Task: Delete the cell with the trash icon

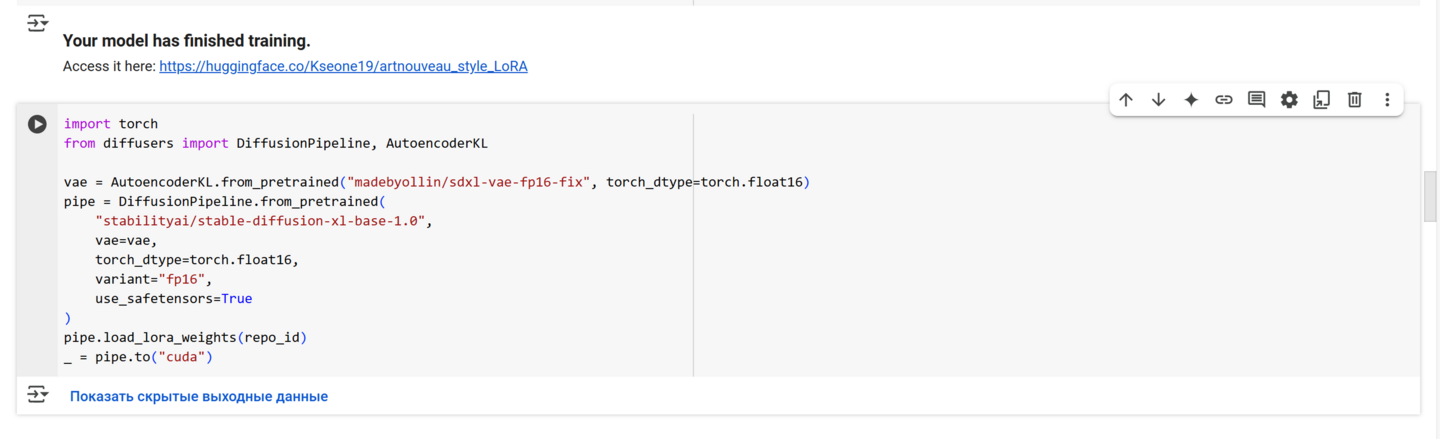Action: click(1354, 100)
